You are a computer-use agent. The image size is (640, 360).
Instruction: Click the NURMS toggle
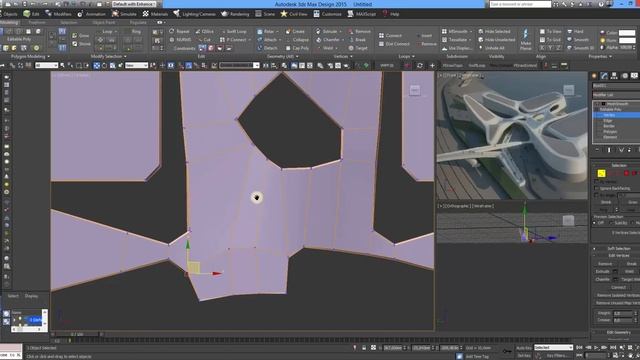pos(180,40)
